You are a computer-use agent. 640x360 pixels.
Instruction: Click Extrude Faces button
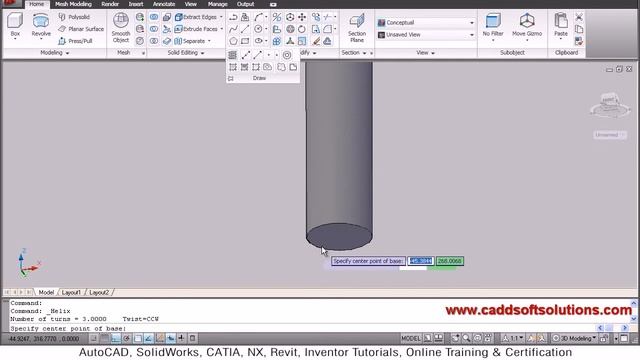(196, 29)
